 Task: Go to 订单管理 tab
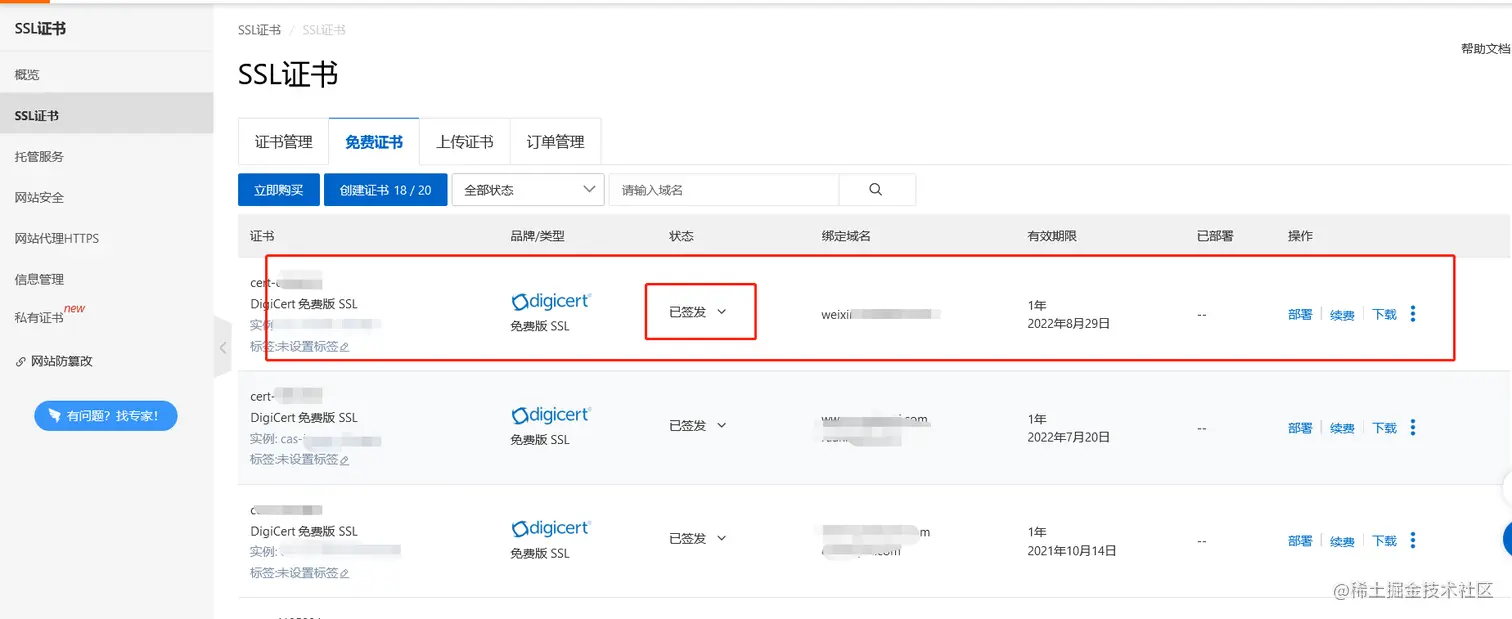pos(555,142)
